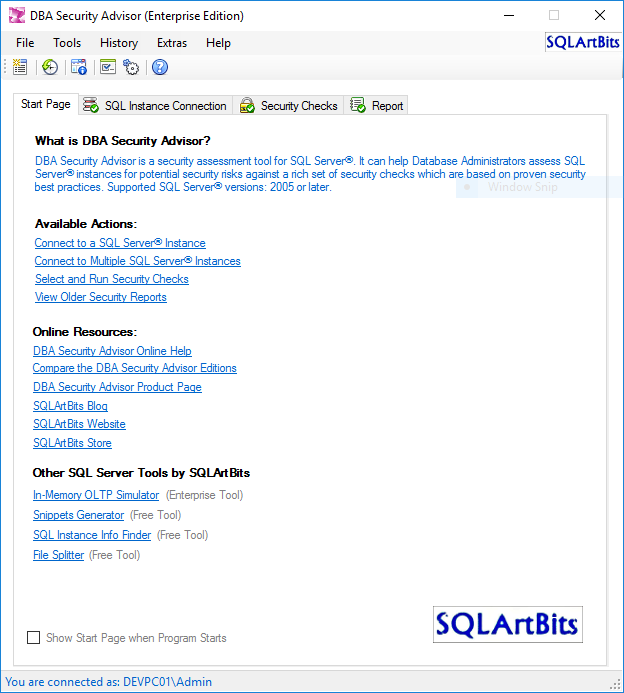Open Compare the DBA Security Advisor Editions link

[x=135, y=368]
